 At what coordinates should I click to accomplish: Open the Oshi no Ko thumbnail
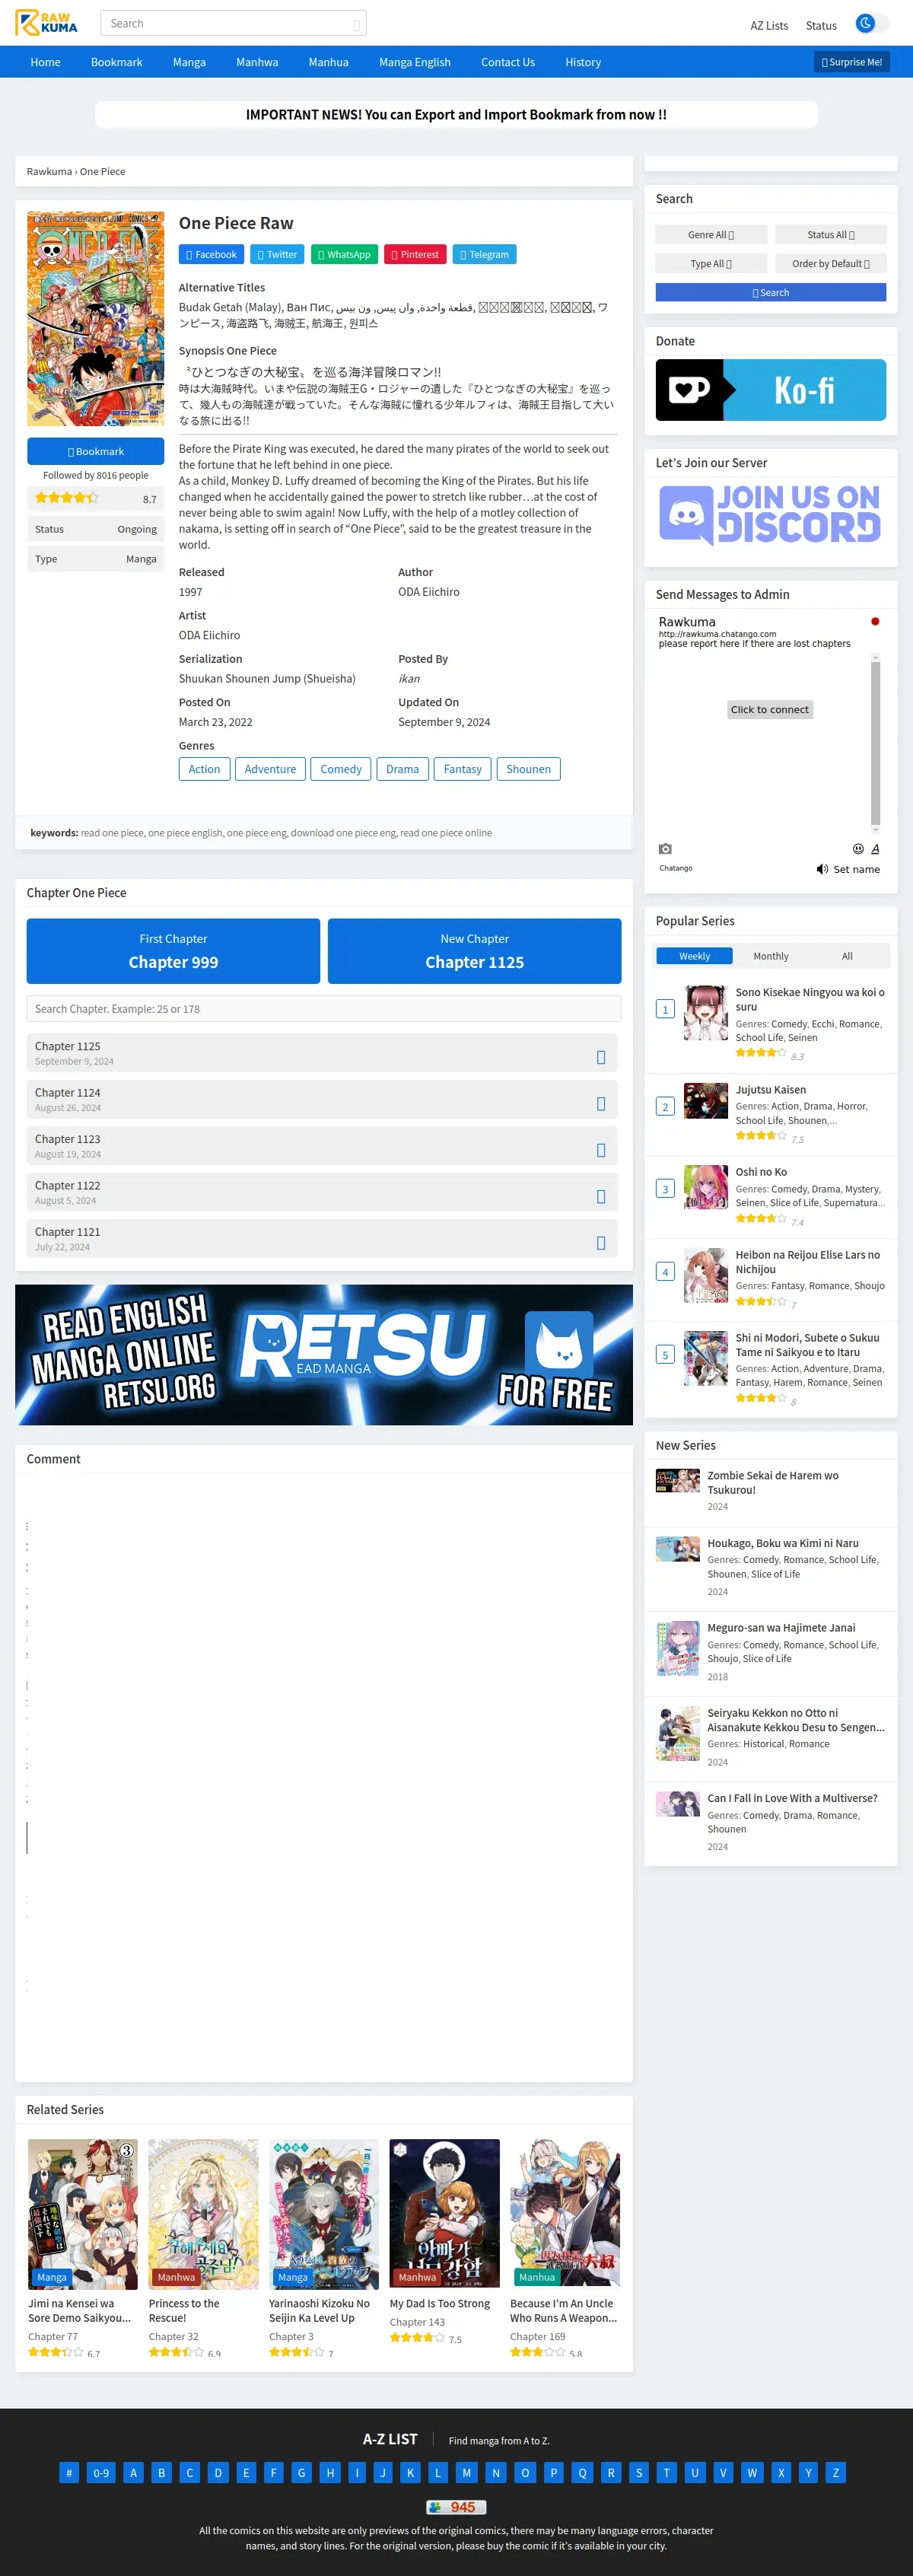click(705, 1187)
